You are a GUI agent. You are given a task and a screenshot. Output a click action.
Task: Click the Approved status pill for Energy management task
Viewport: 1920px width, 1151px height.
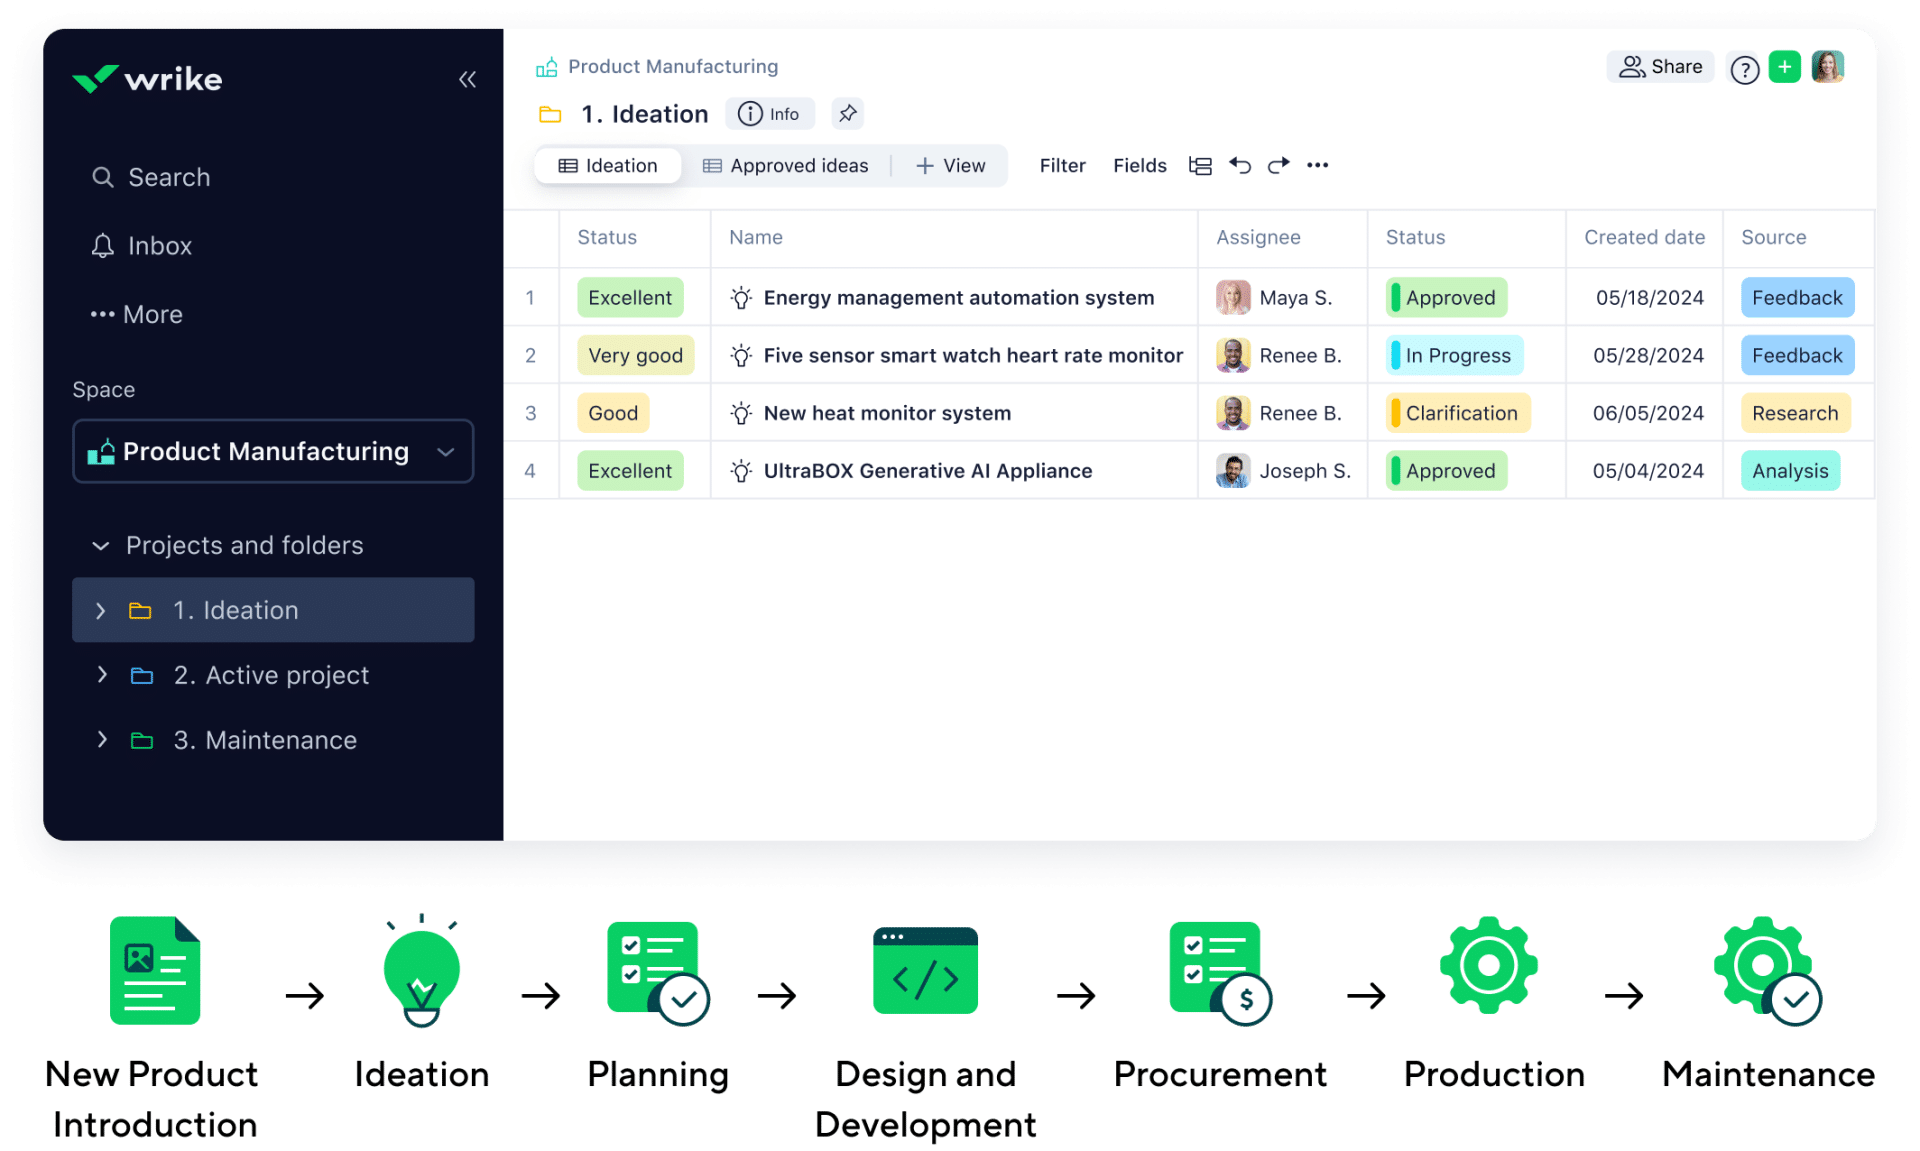coord(1444,297)
